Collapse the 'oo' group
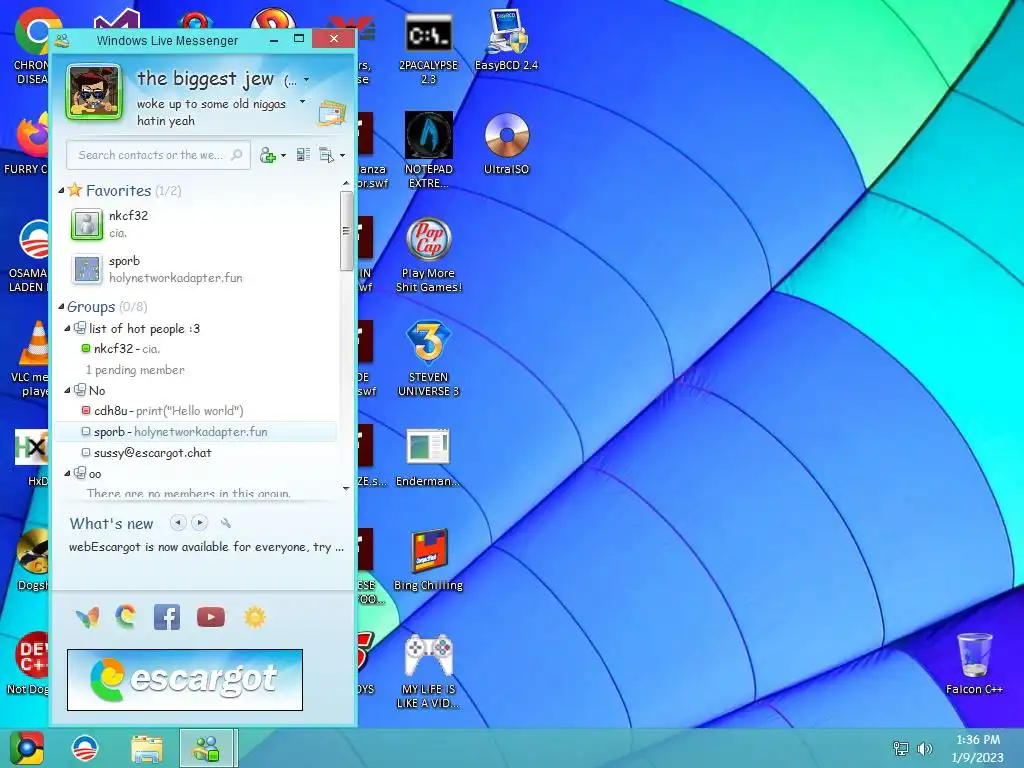Image resolution: width=1024 pixels, height=768 pixels. click(67, 473)
